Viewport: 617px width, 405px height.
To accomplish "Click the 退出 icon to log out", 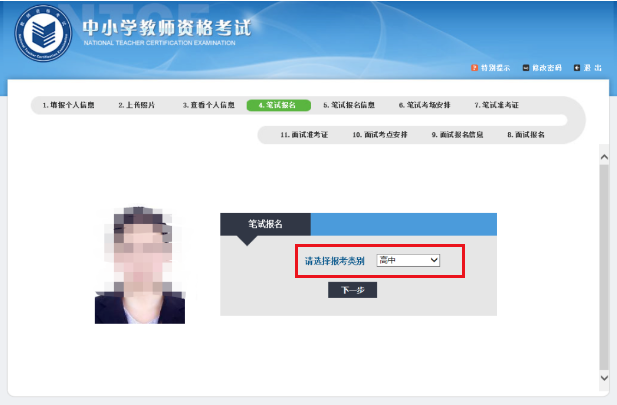I will pos(577,68).
